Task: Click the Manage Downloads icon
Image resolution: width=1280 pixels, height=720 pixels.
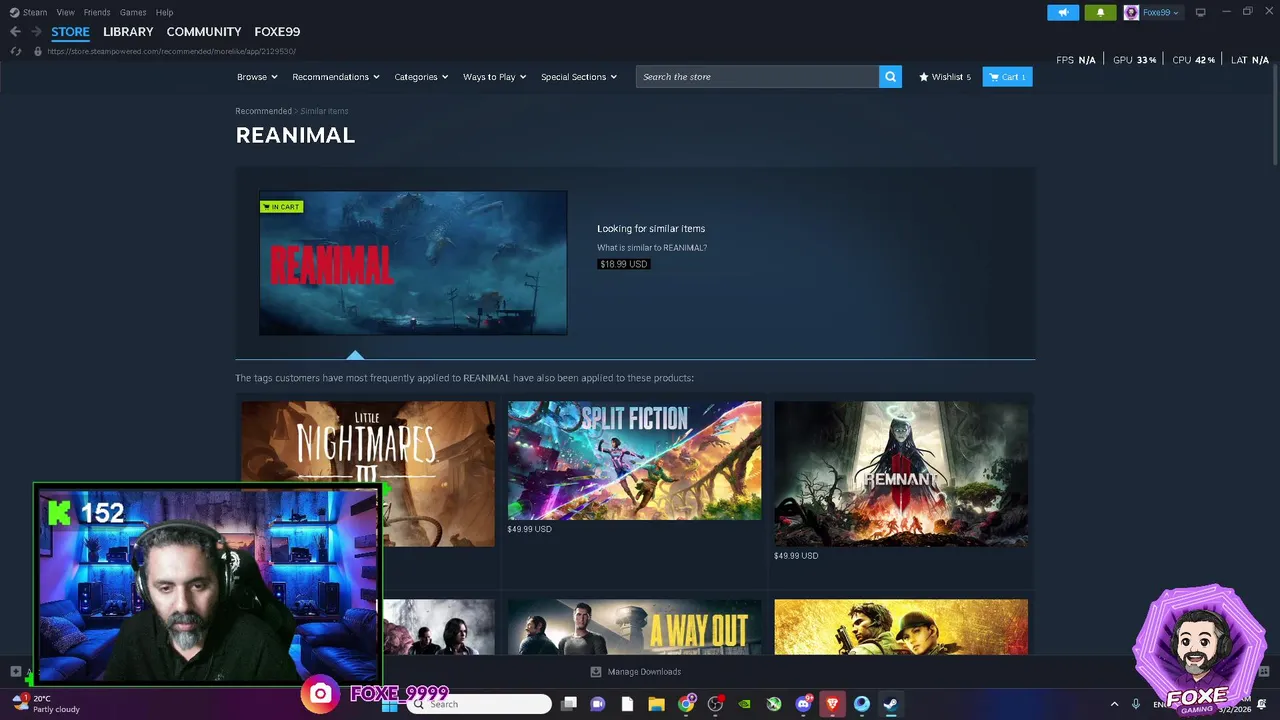Action: coord(596,672)
